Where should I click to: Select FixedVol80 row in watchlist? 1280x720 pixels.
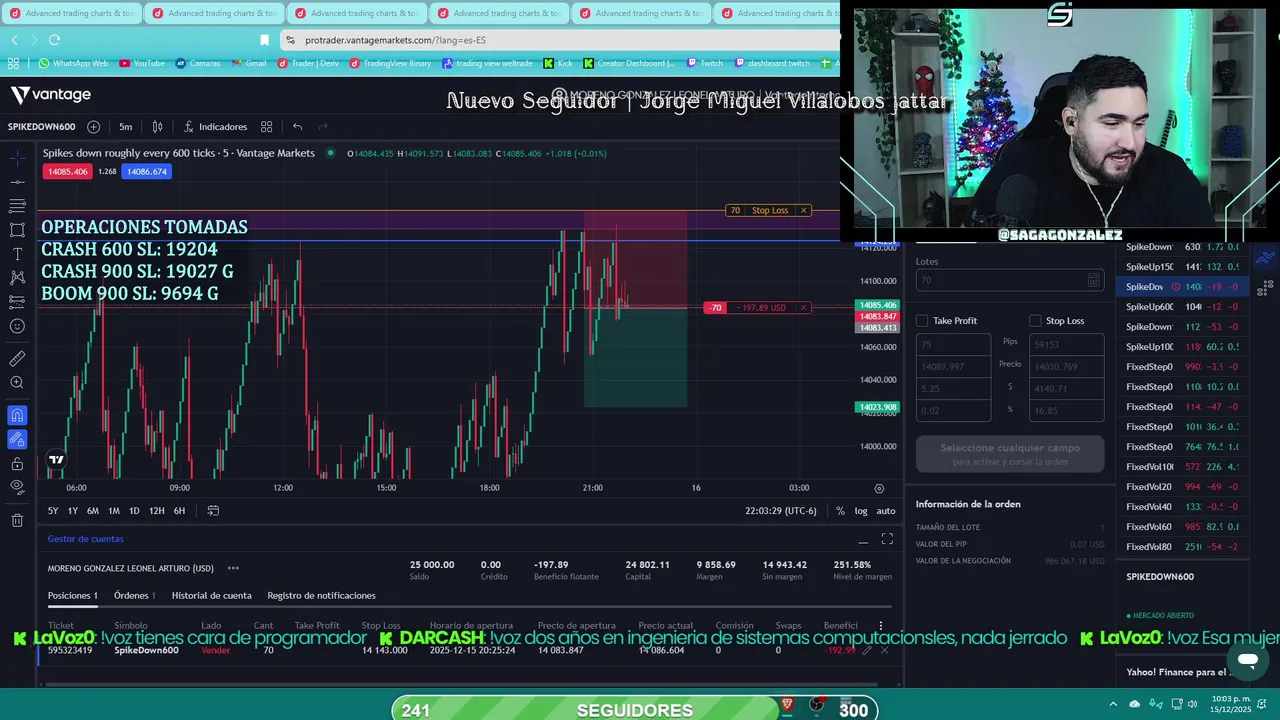pyautogui.click(x=1182, y=547)
